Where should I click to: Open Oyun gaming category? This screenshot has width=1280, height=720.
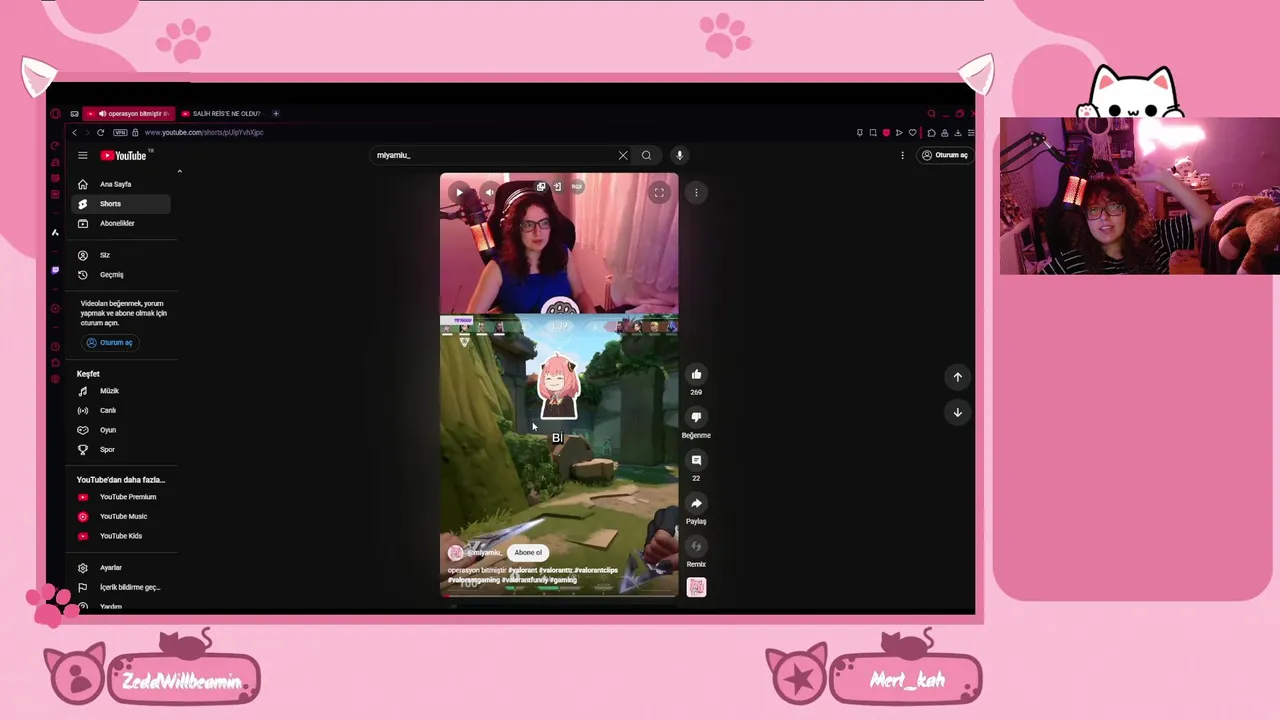pos(123,430)
